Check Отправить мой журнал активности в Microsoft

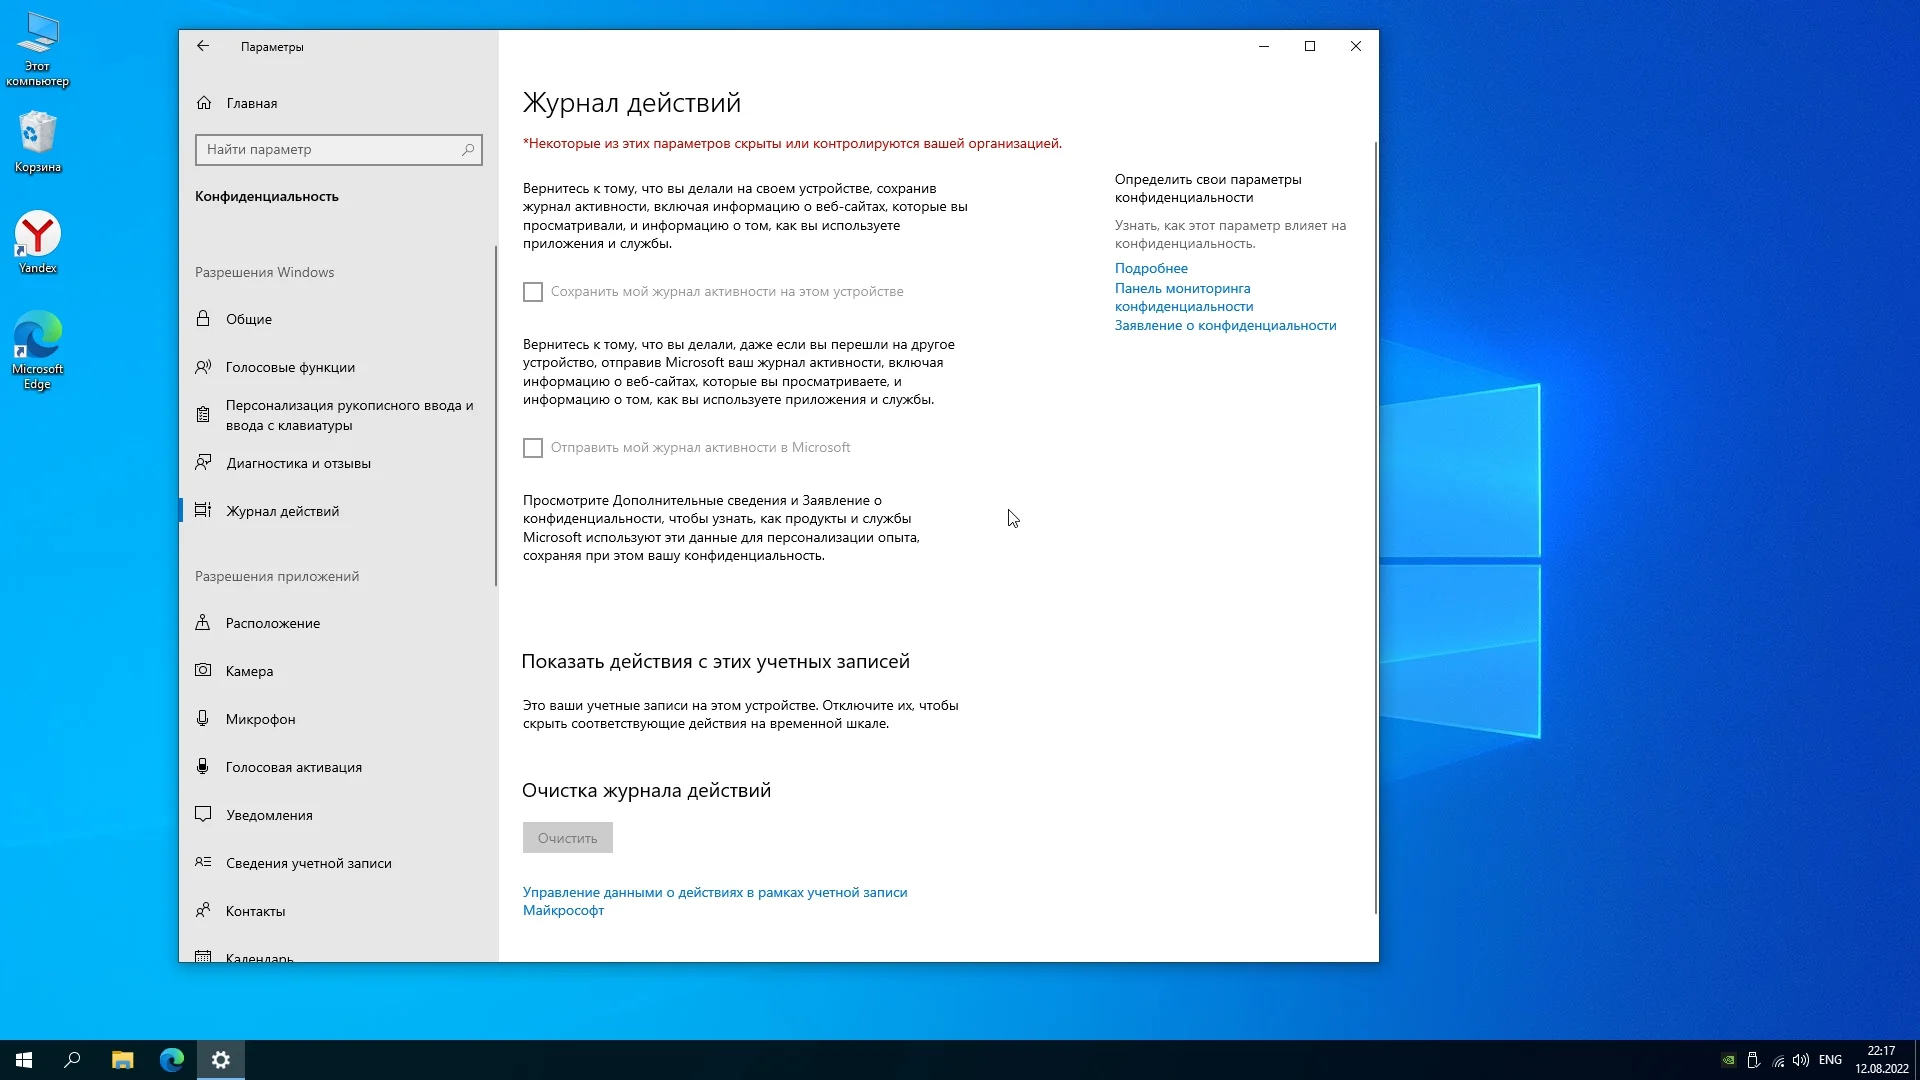533,448
